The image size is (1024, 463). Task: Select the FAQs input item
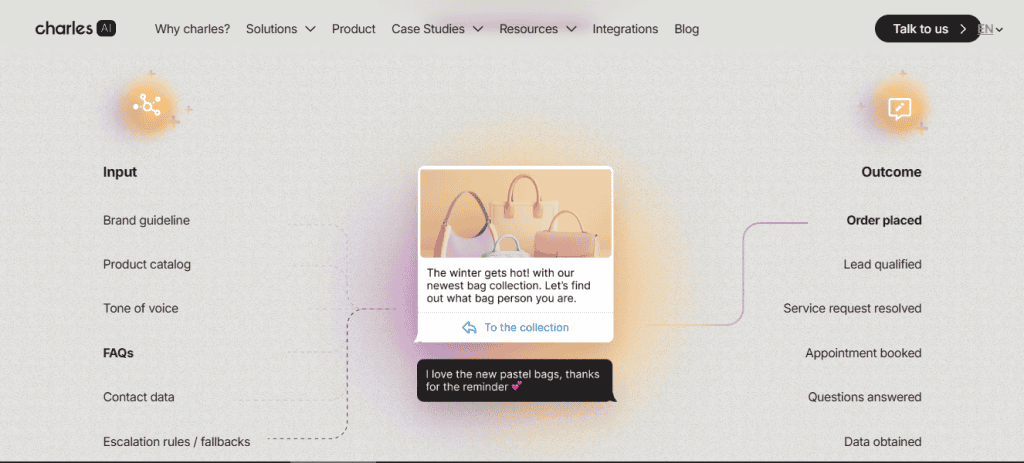(118, 353)
